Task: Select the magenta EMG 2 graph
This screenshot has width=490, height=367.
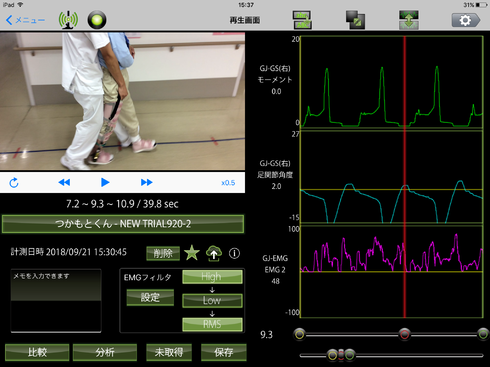Action: [392, 272]
